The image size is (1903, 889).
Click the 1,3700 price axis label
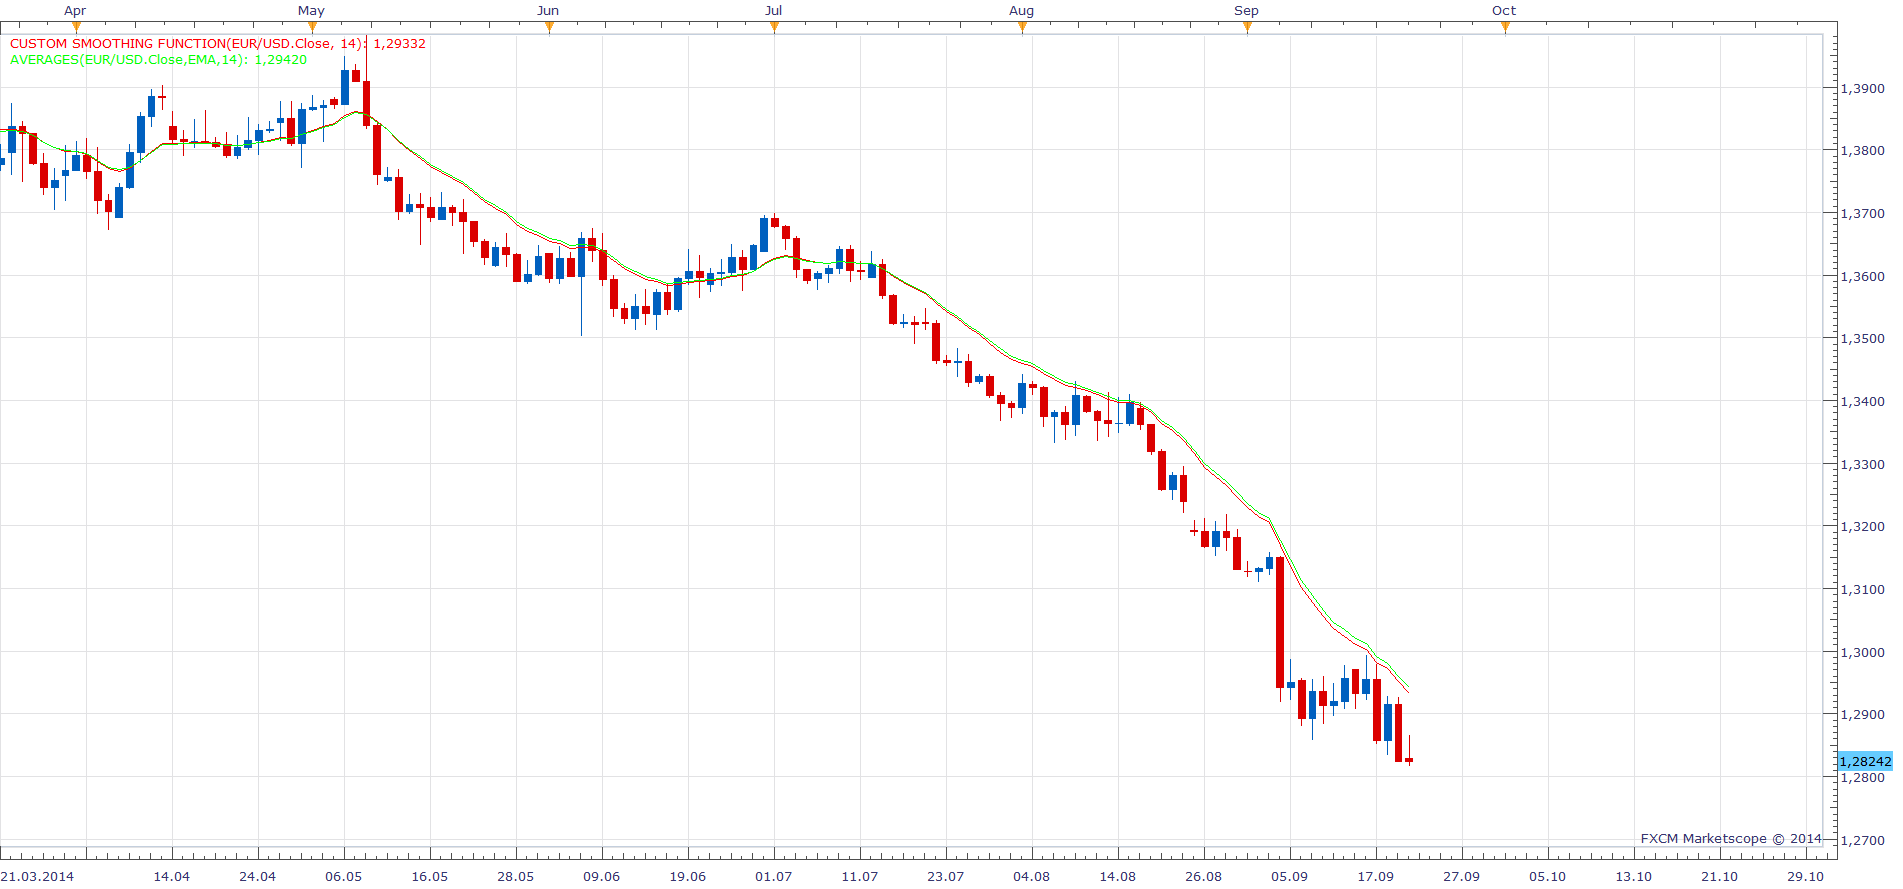1863,213
